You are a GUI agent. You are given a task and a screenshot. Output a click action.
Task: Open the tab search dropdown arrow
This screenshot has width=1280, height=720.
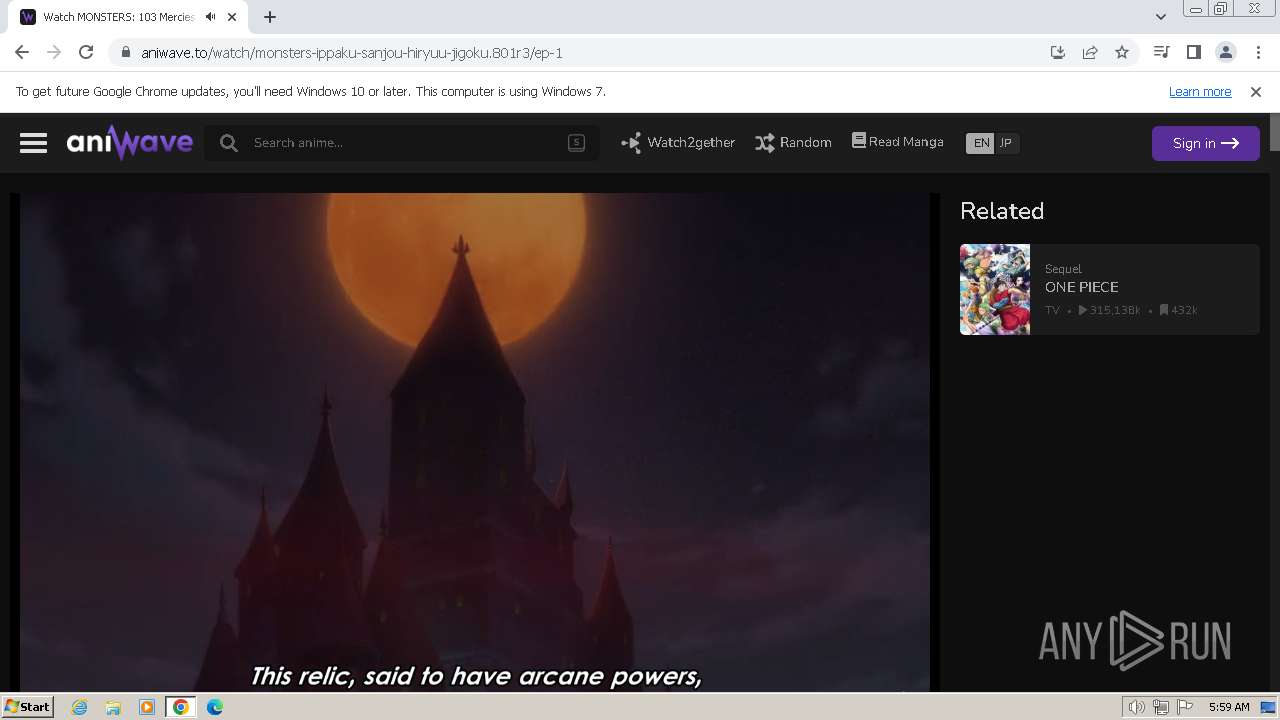(x=1161, y=17)
